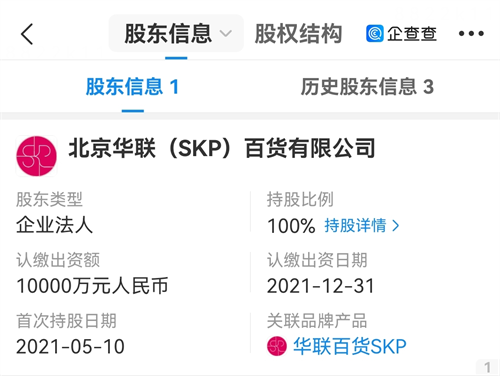Screen dimensions: 500x376
Task: Click the 企业法人 shareholder type value
Action: click(54, 225)
